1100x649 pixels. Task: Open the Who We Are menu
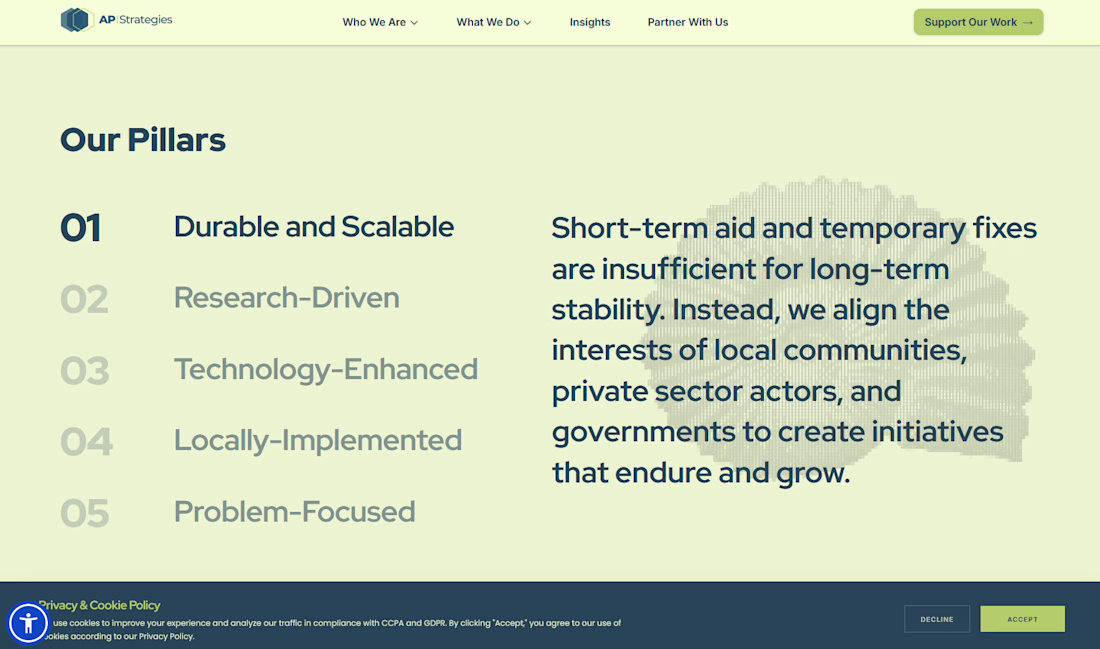point(380,22)
